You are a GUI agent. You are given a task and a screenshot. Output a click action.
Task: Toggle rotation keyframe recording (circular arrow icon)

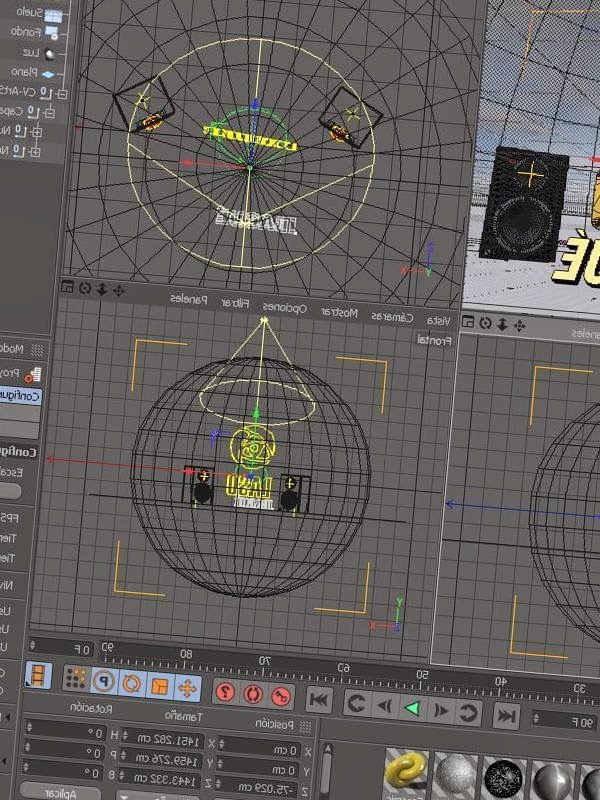point(132,684)
